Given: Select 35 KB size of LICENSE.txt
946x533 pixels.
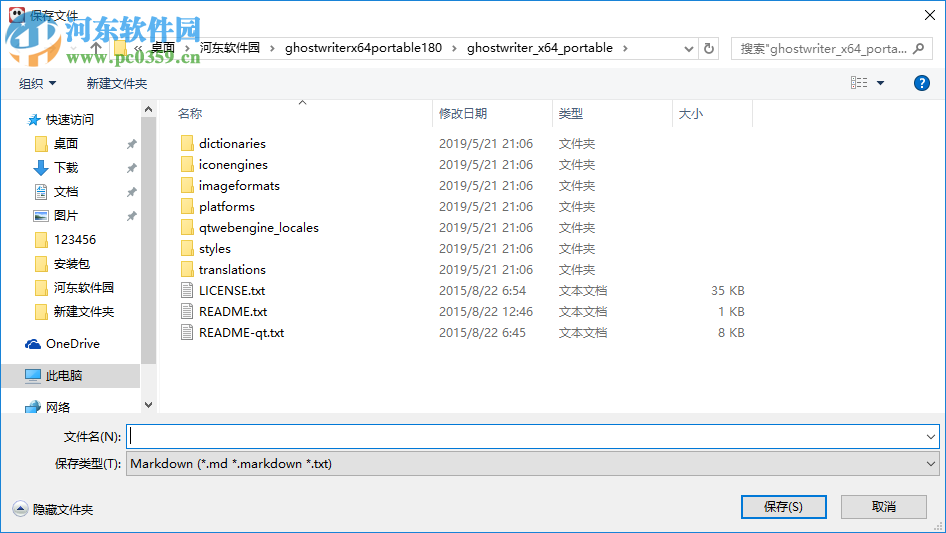Looking at the screenshot, I should [x=728, y=290].
